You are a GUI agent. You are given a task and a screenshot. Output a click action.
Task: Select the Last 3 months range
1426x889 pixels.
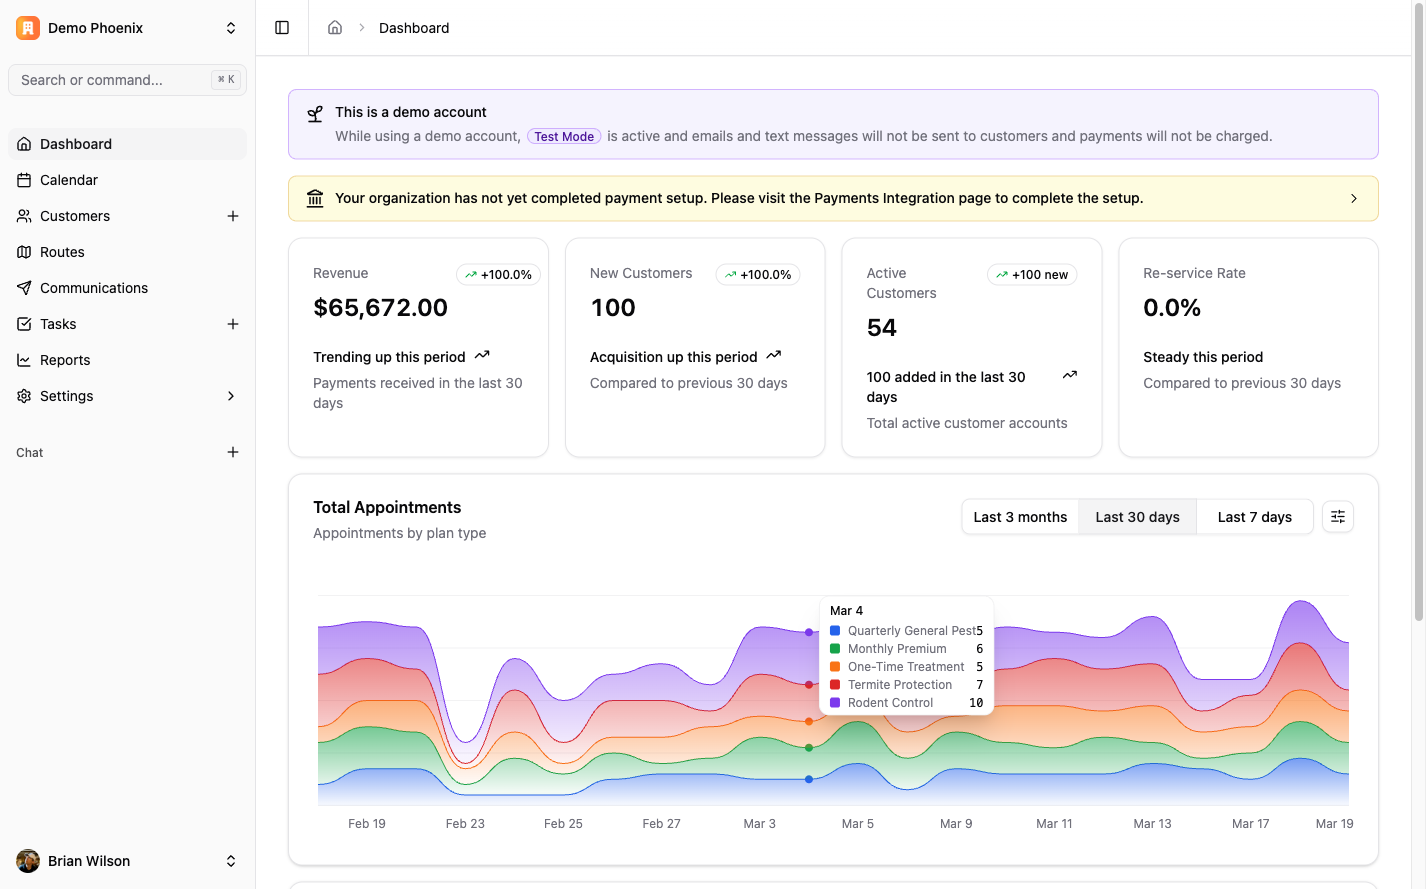click(x=1020, y=517)
